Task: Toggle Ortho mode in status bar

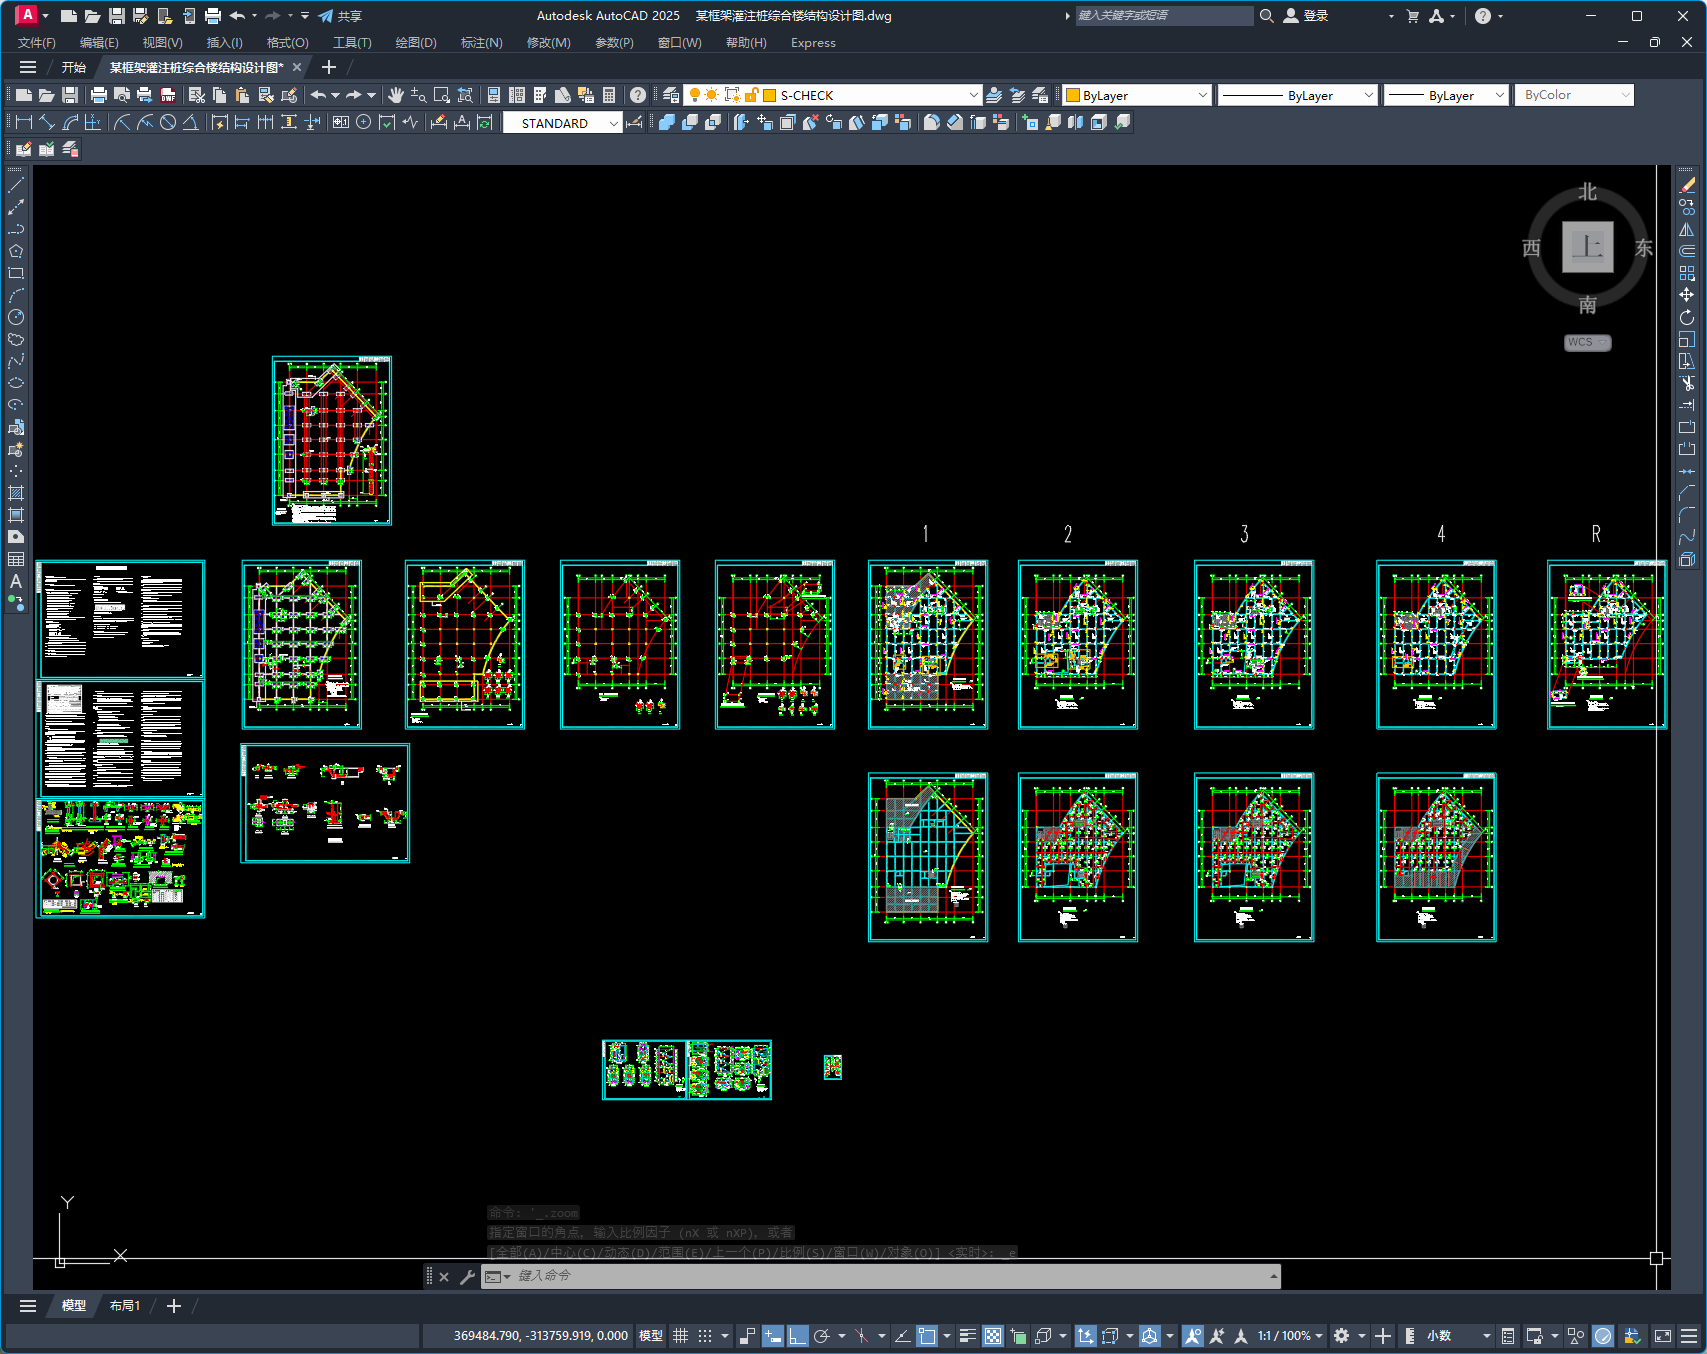Action: click(797, 1336)
